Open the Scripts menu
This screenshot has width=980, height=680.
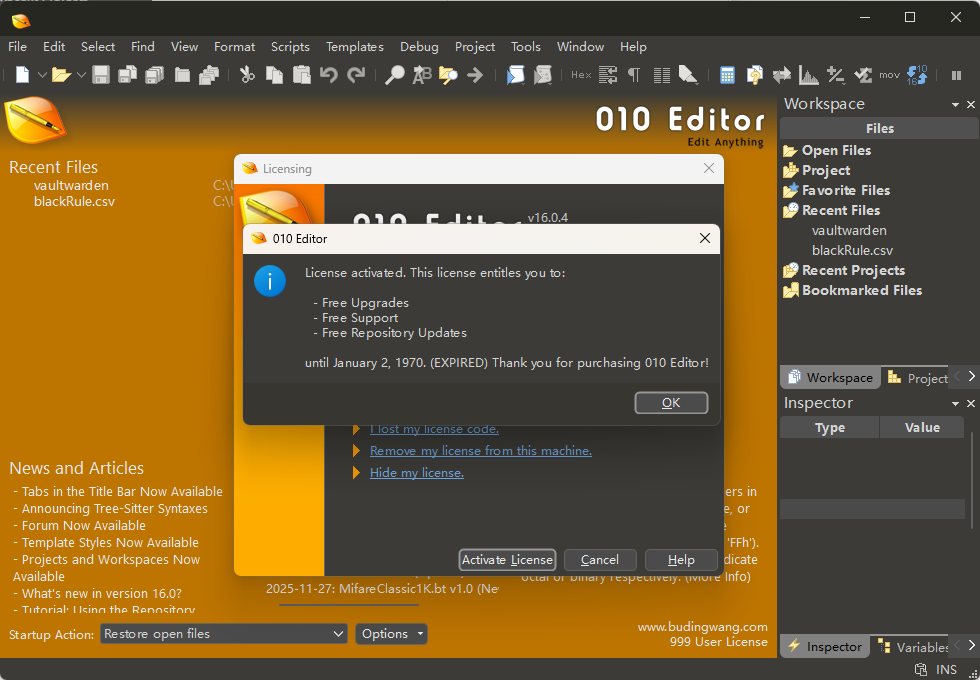pyautogui.click(x=290, y=47)
